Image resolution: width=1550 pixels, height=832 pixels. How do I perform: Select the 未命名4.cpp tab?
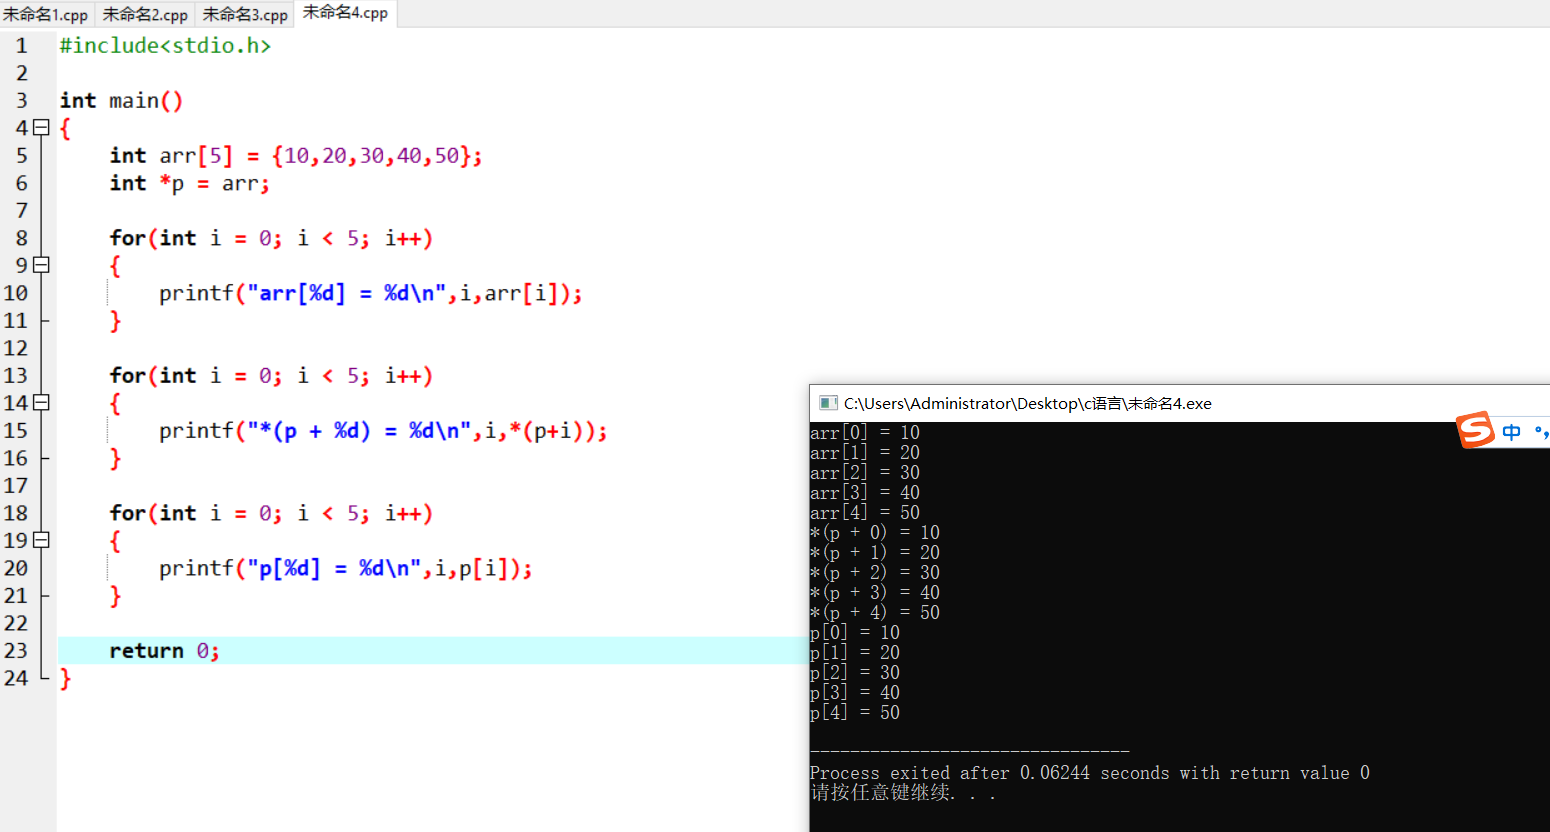click(346, 13)
